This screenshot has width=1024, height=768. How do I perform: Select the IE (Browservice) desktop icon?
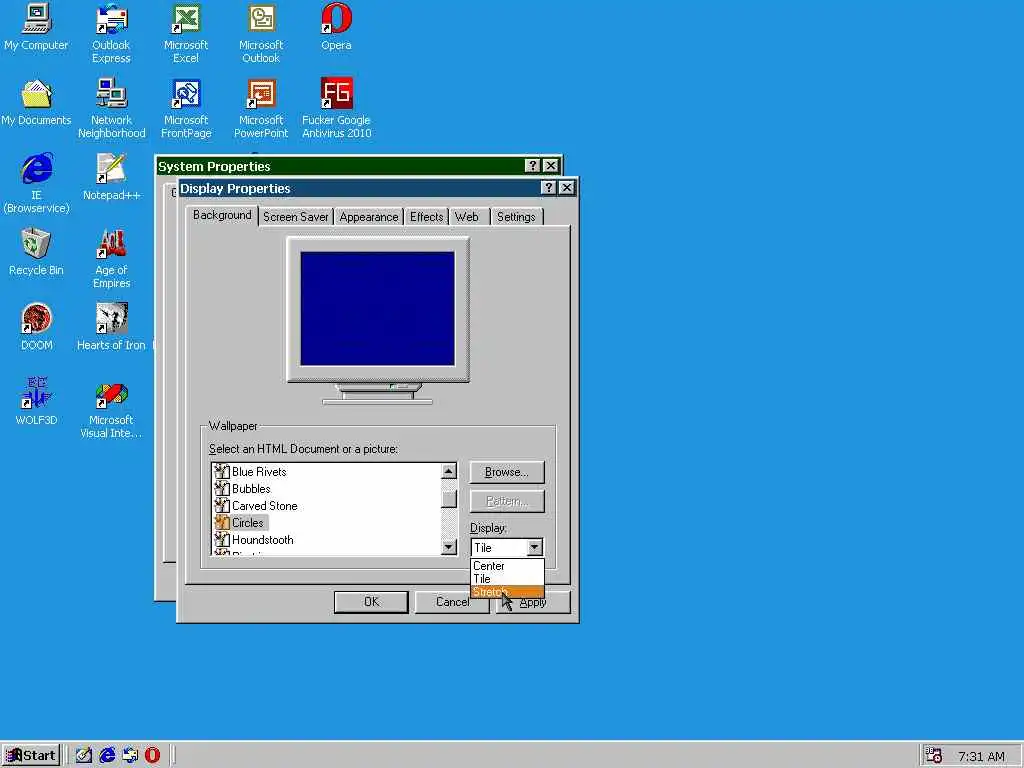36,184
